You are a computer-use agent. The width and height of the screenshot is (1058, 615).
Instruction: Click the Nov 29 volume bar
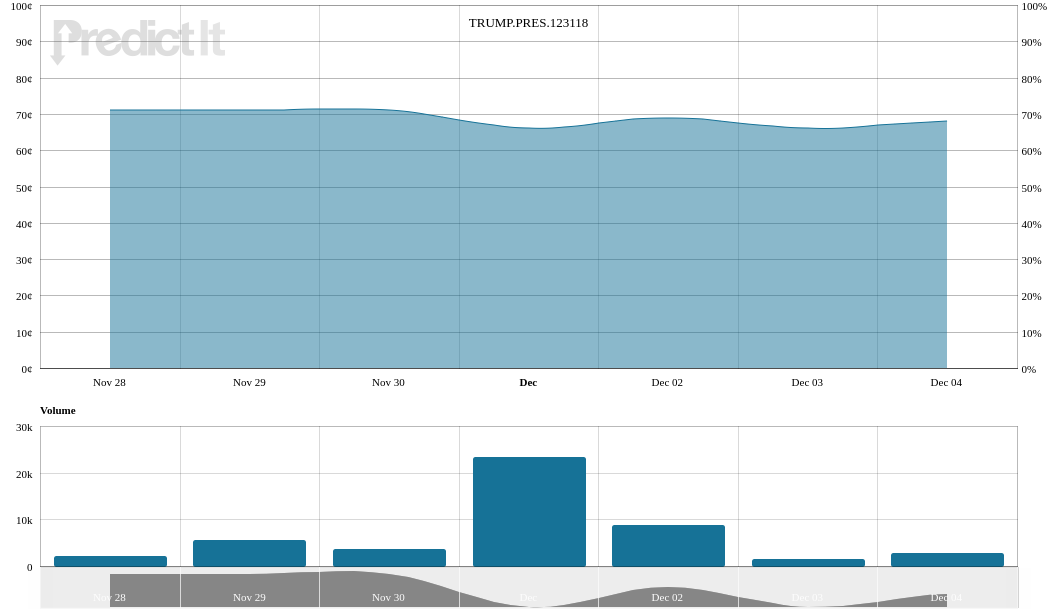(249, 553)
